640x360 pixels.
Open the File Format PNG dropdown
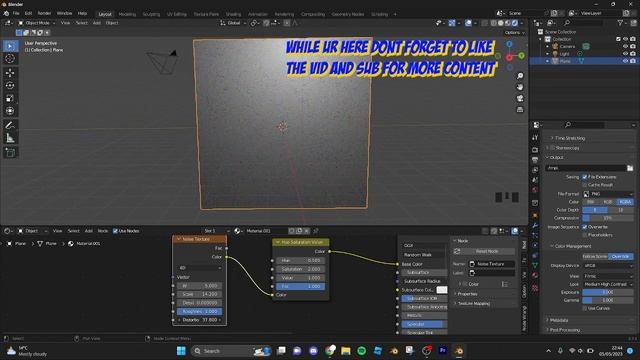point(608,194)
